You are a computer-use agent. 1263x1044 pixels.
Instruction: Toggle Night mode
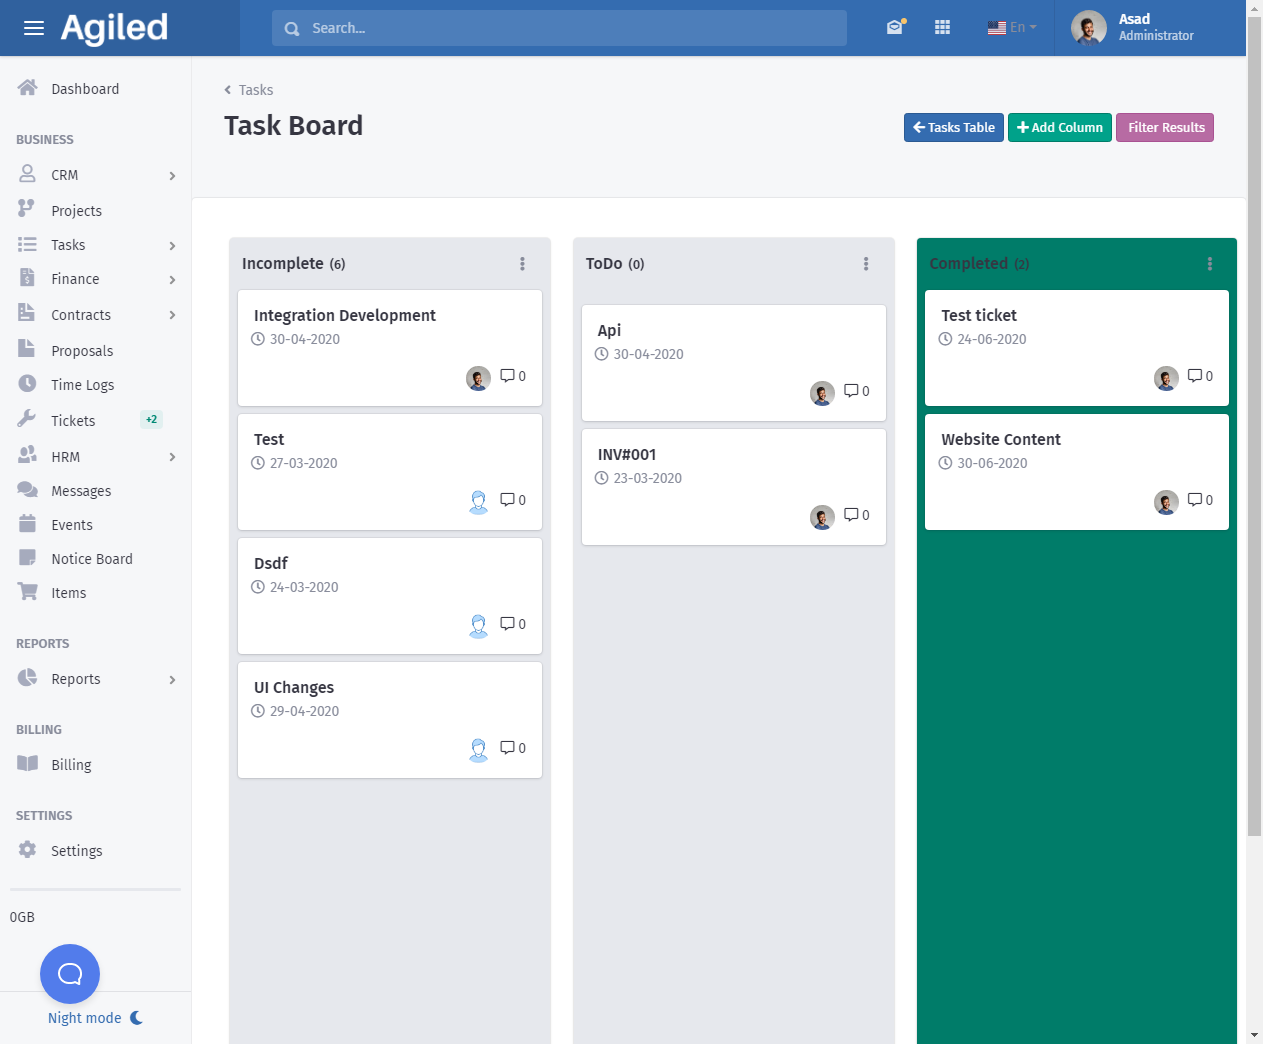[95, 1018]
